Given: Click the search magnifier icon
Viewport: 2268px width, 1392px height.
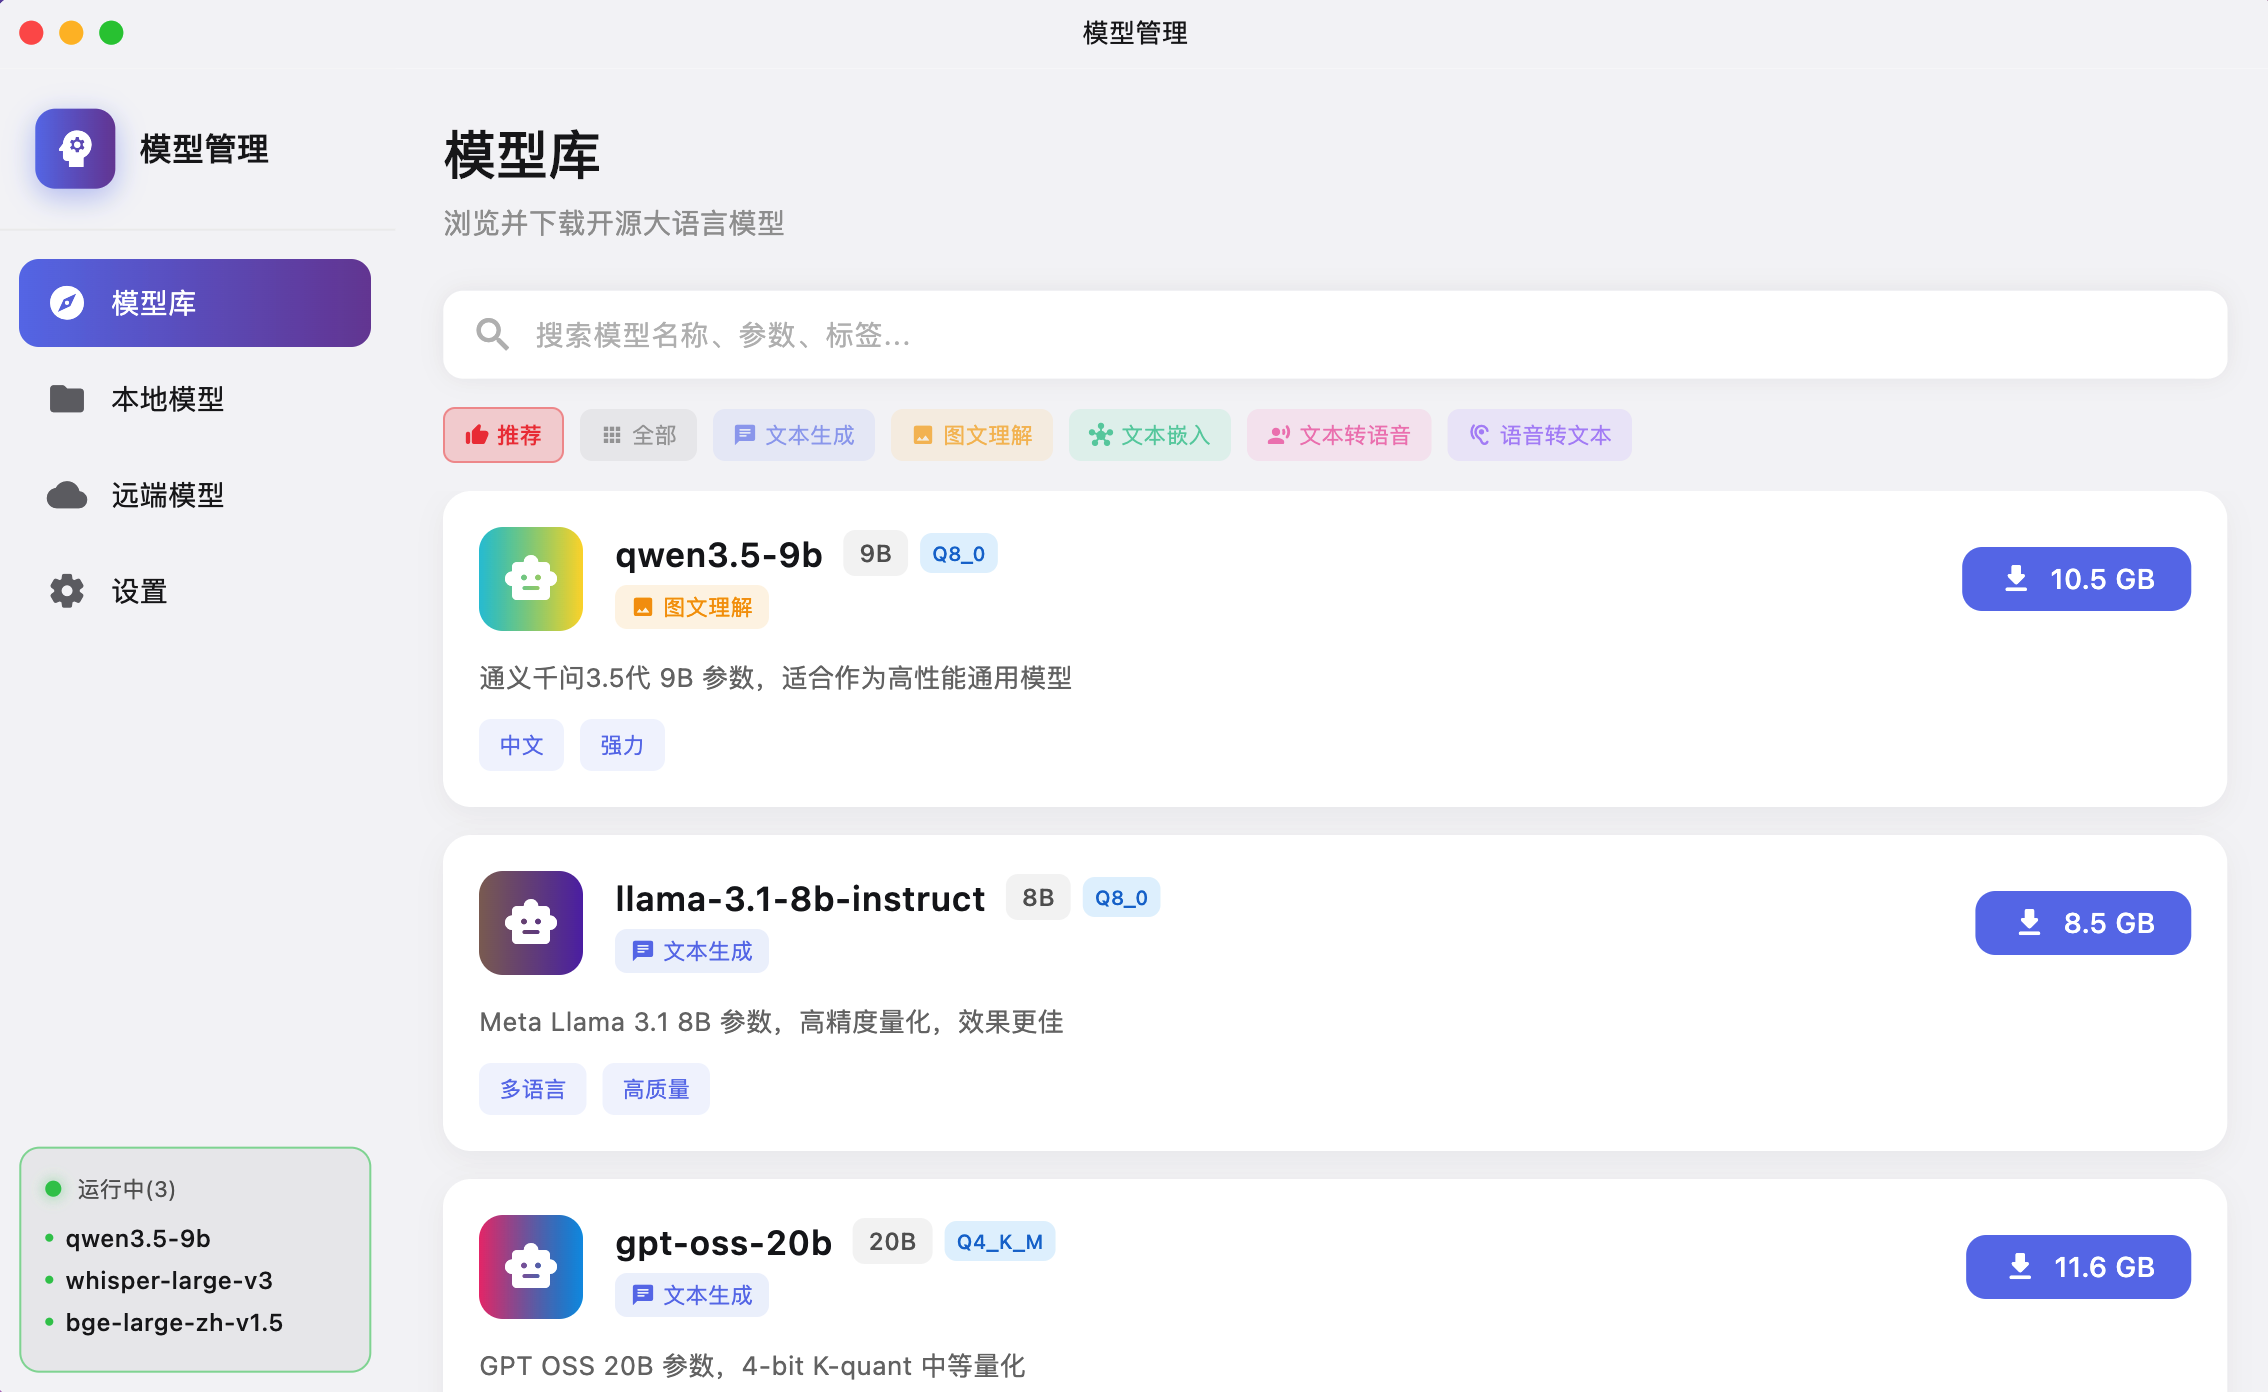Looking at the screenshot, I should (x=492, y=335).
